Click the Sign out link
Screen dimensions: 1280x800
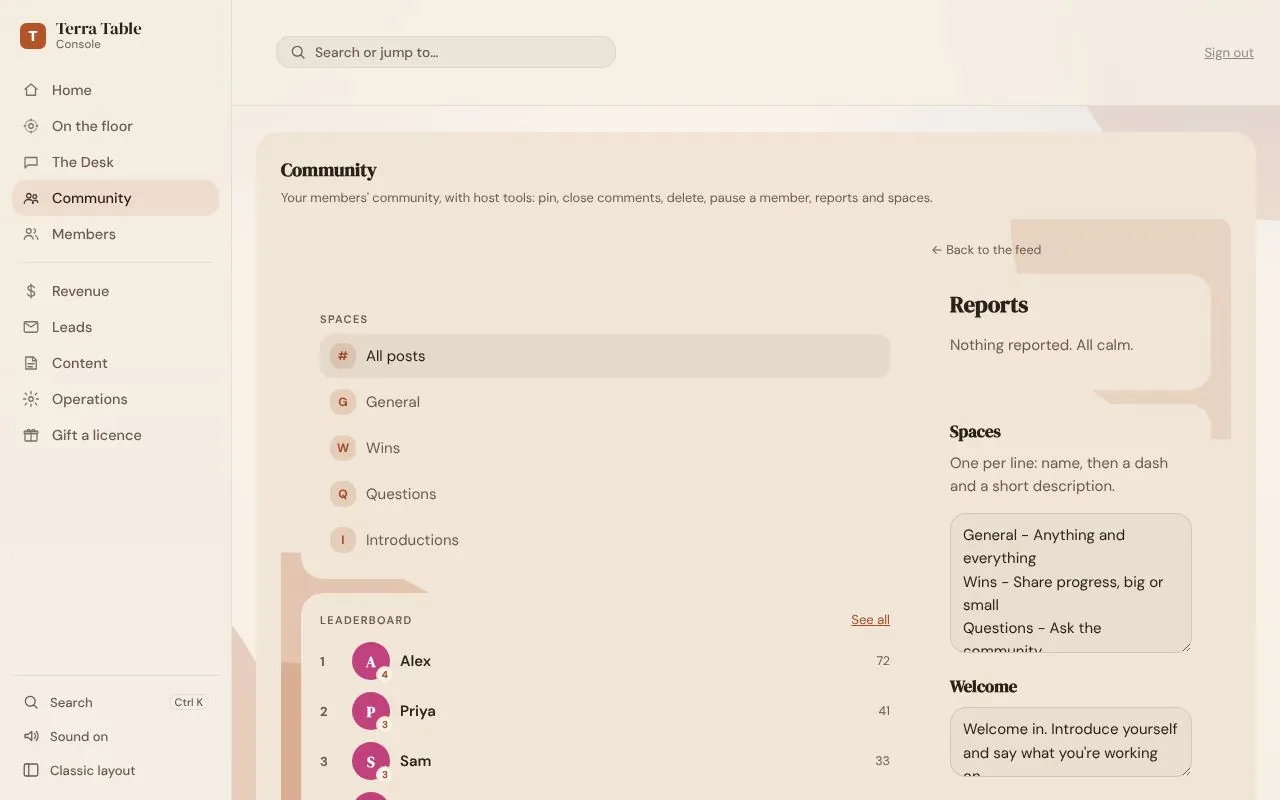(1229, 53)
